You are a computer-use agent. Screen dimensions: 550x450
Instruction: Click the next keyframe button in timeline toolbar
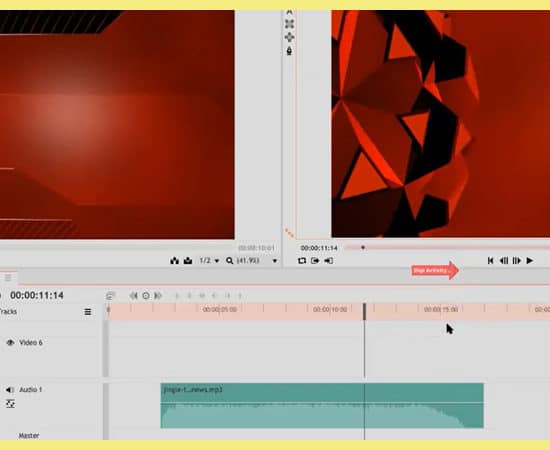[x=158, y=296]
